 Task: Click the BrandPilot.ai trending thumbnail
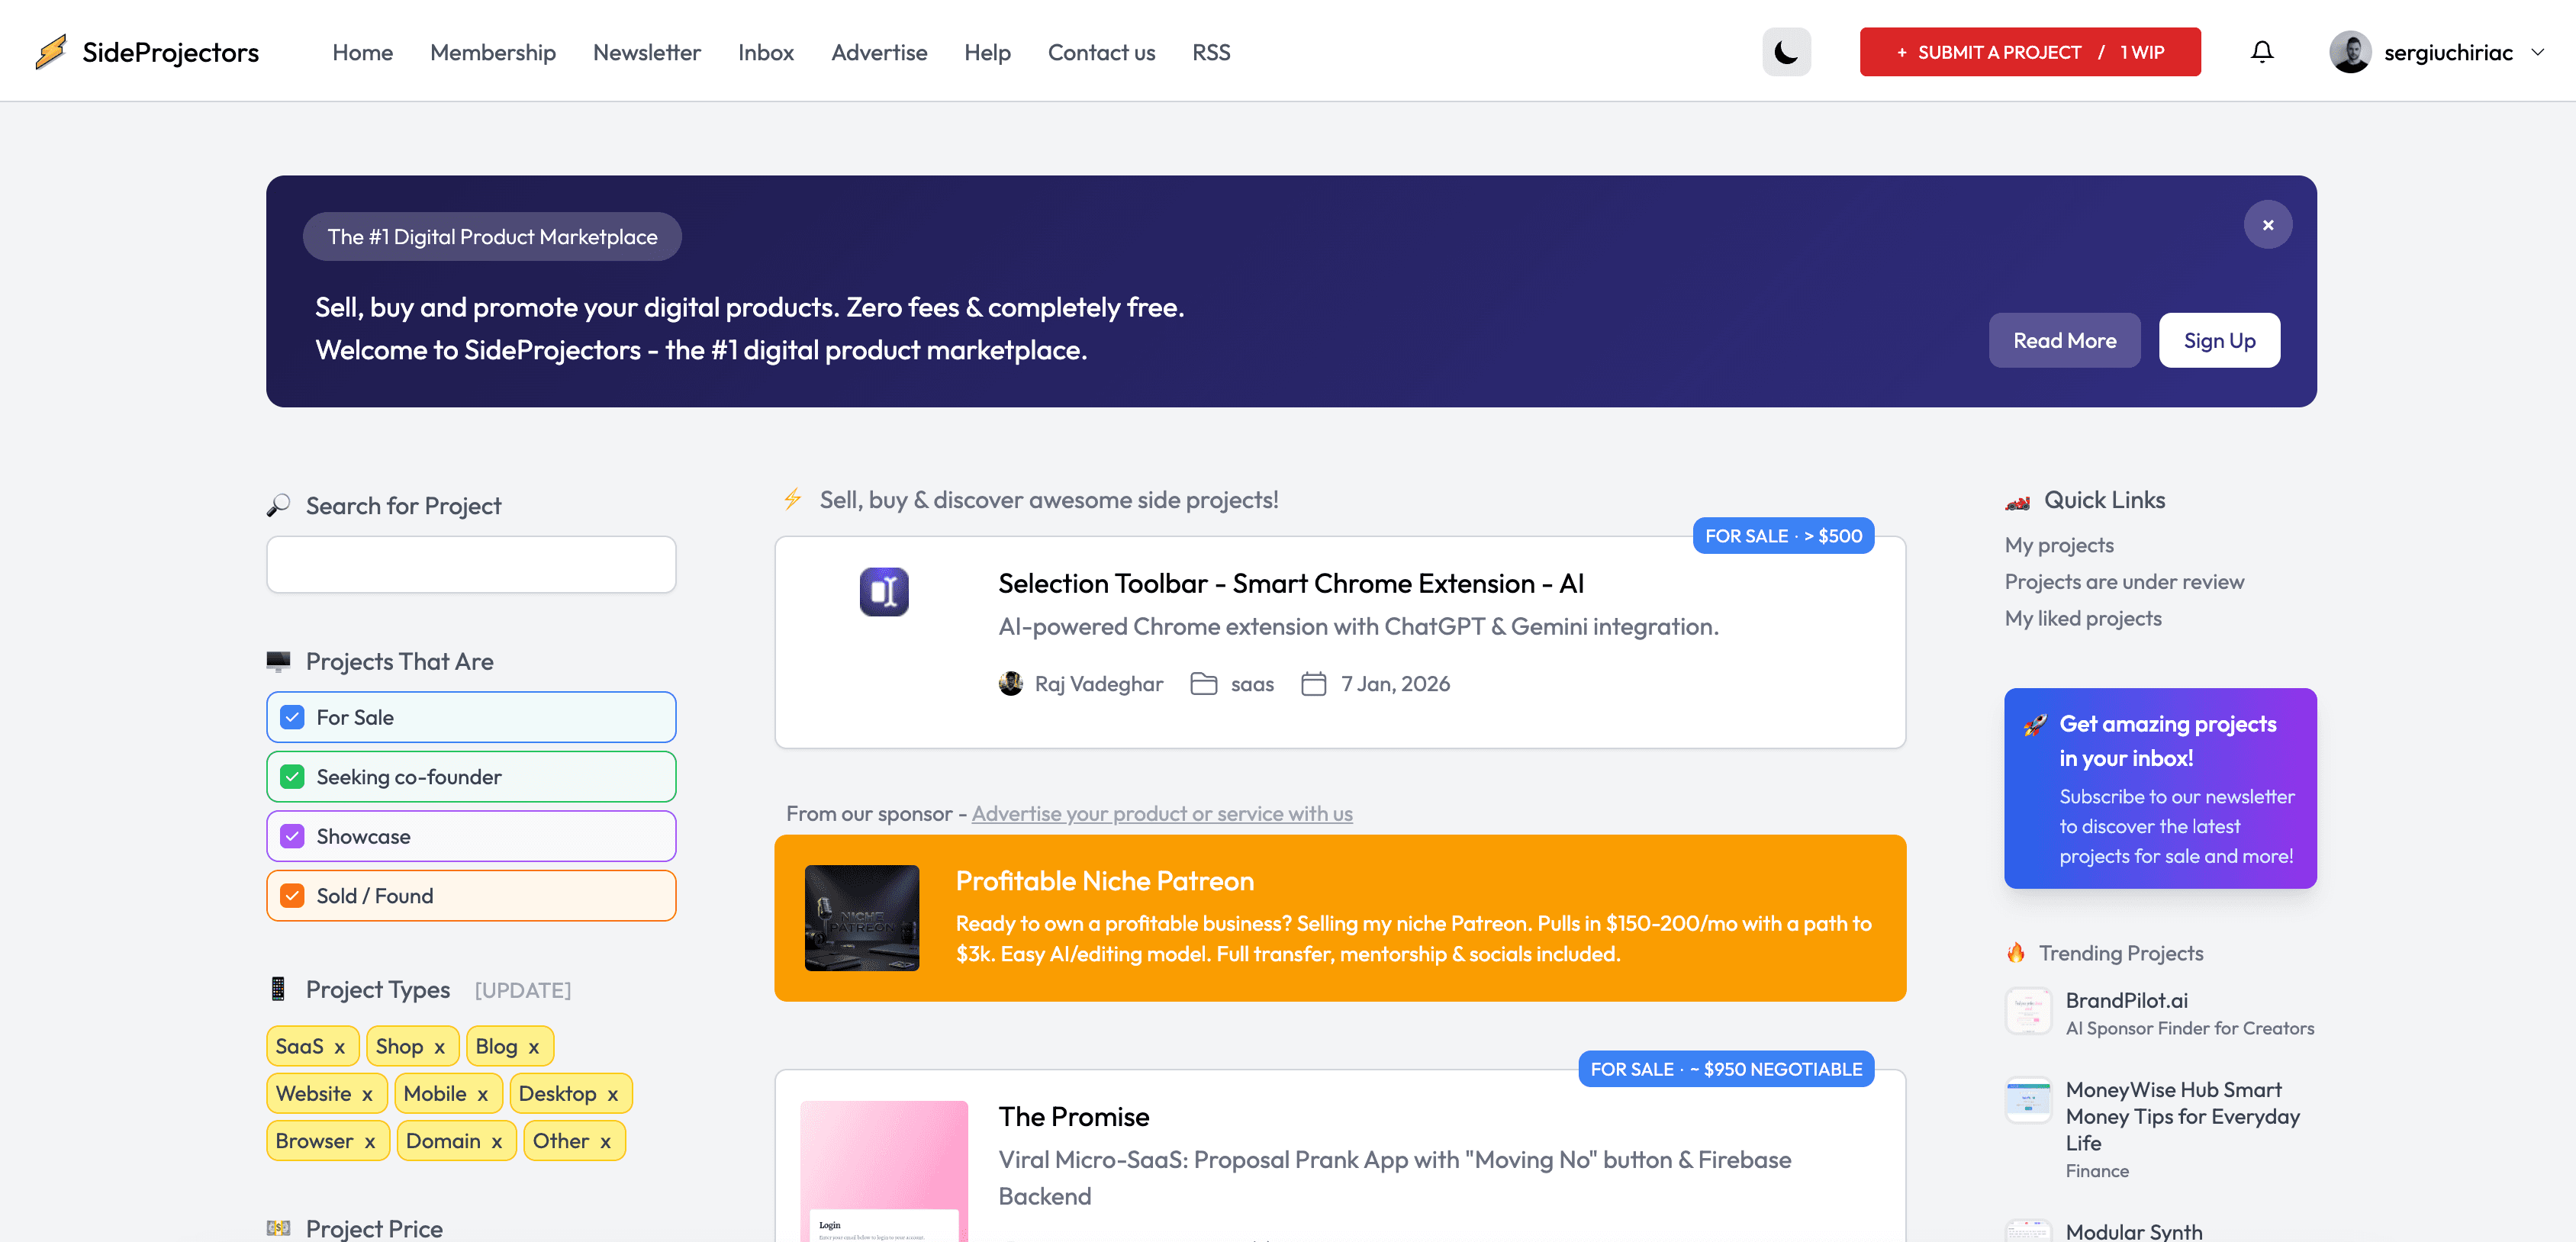(2028, 1011)
